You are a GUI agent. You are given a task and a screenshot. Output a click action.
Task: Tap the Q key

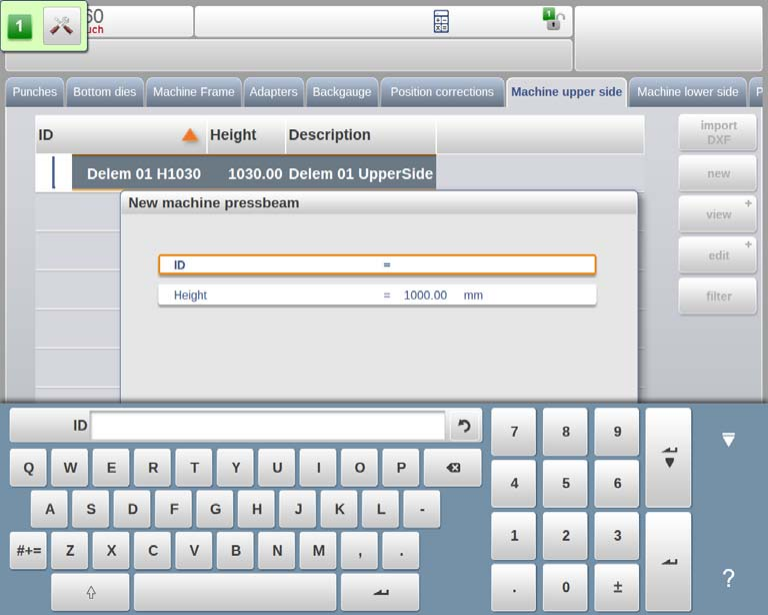pyautogui.click(x=28, y=468)
